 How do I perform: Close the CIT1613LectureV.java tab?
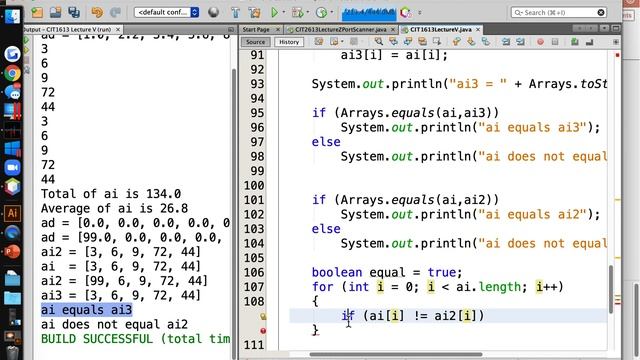[x=478, y=29]
